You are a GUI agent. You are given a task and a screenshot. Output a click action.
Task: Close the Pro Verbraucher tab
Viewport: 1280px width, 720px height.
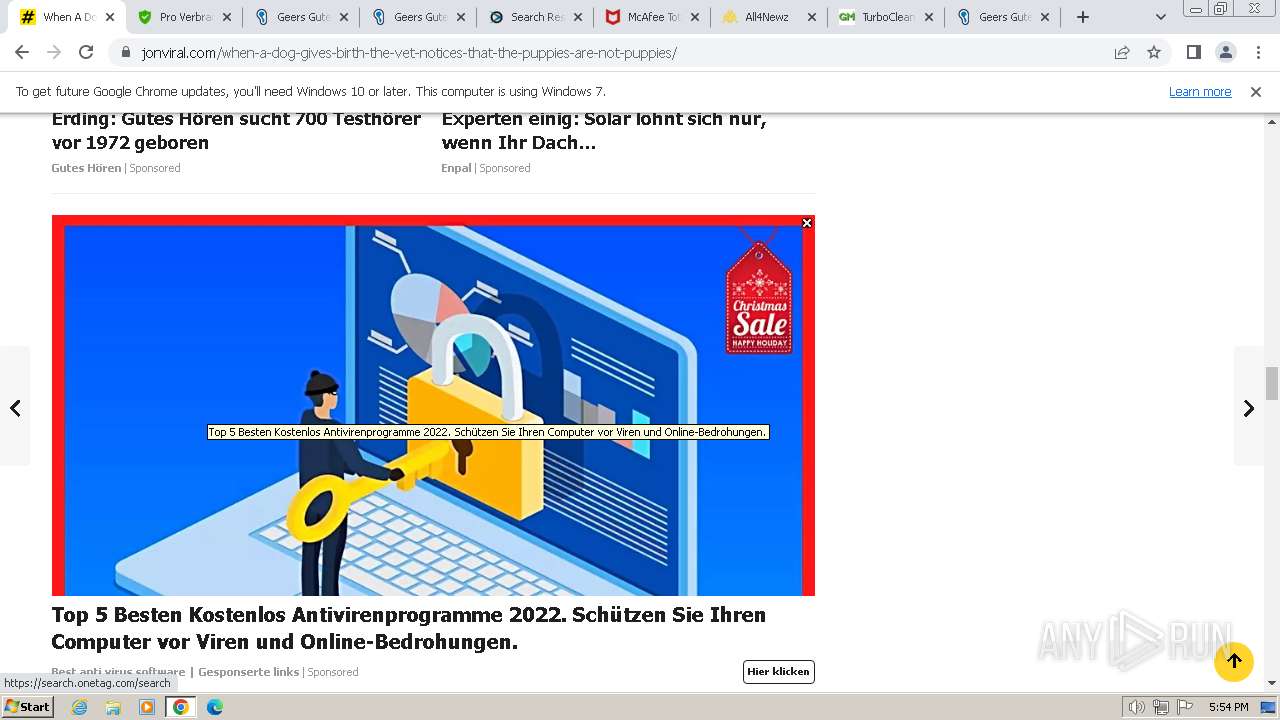point(227,17)
